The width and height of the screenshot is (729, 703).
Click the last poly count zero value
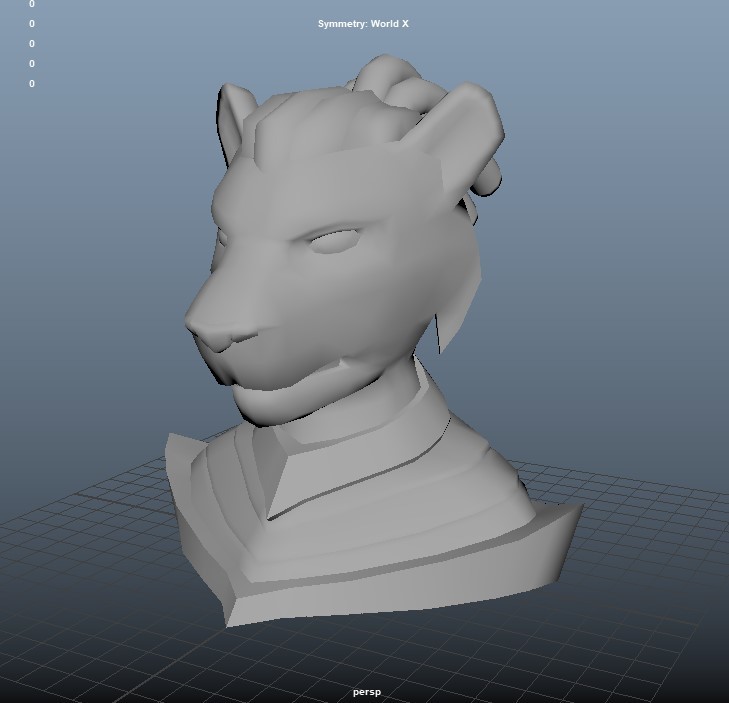point(32,84)
